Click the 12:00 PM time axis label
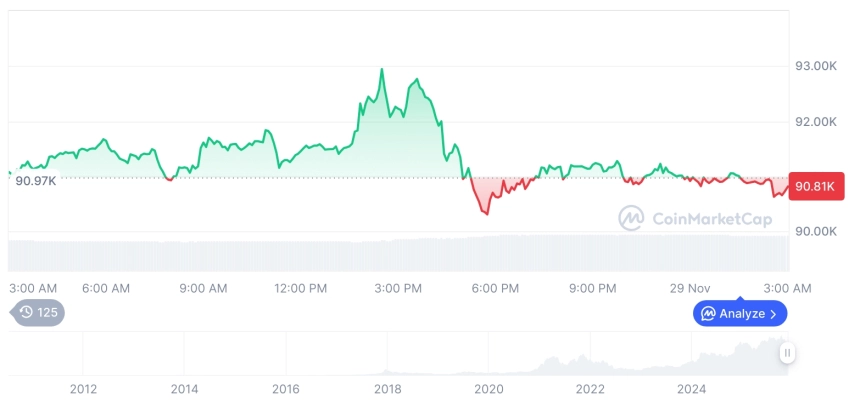The height and width of the screenshot is (401, 860). coord(300,288)
